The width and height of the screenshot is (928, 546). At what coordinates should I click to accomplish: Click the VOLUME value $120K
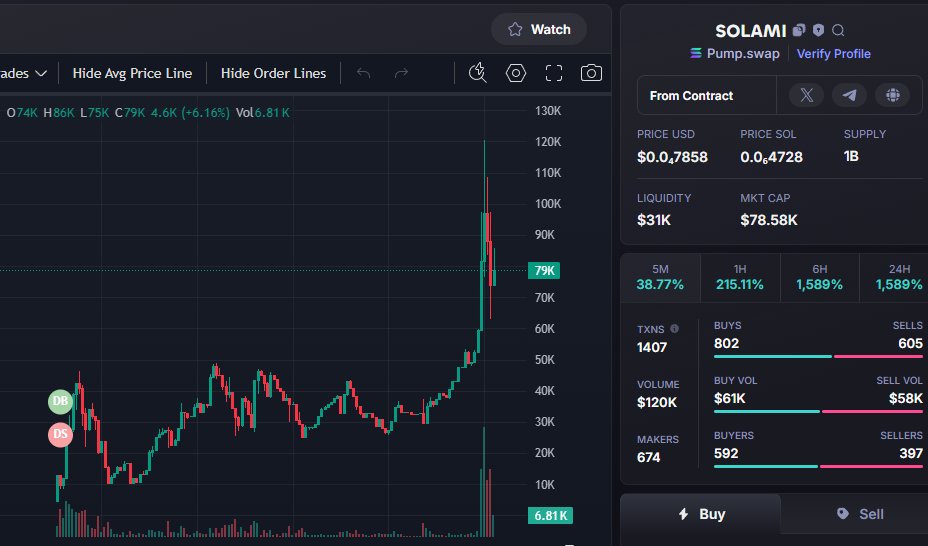pos(657,402)
